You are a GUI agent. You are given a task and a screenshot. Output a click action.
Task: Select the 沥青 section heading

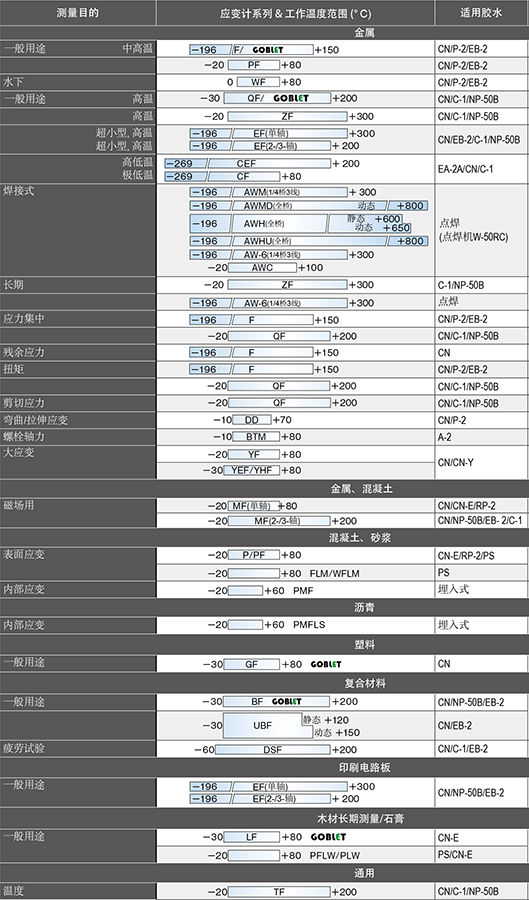point(364,607)
